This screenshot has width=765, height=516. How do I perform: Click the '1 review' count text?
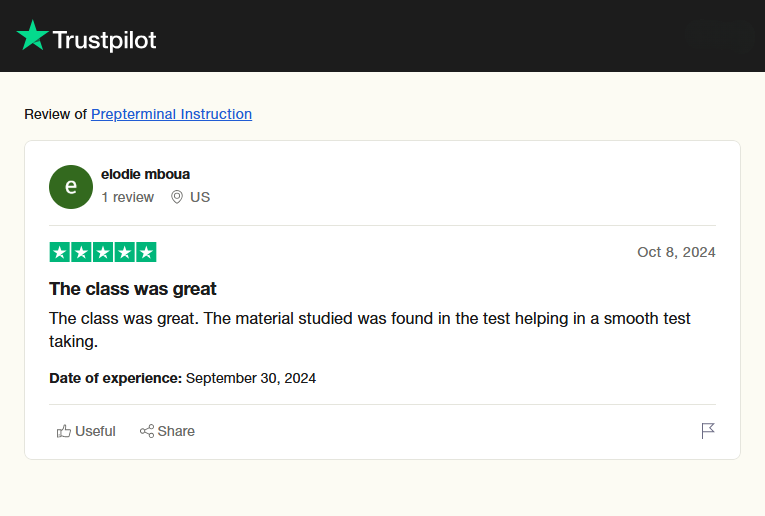click(x=128, y=197)
